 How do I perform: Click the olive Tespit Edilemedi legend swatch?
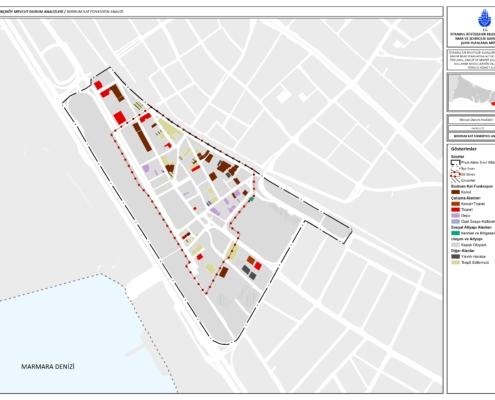455,263
